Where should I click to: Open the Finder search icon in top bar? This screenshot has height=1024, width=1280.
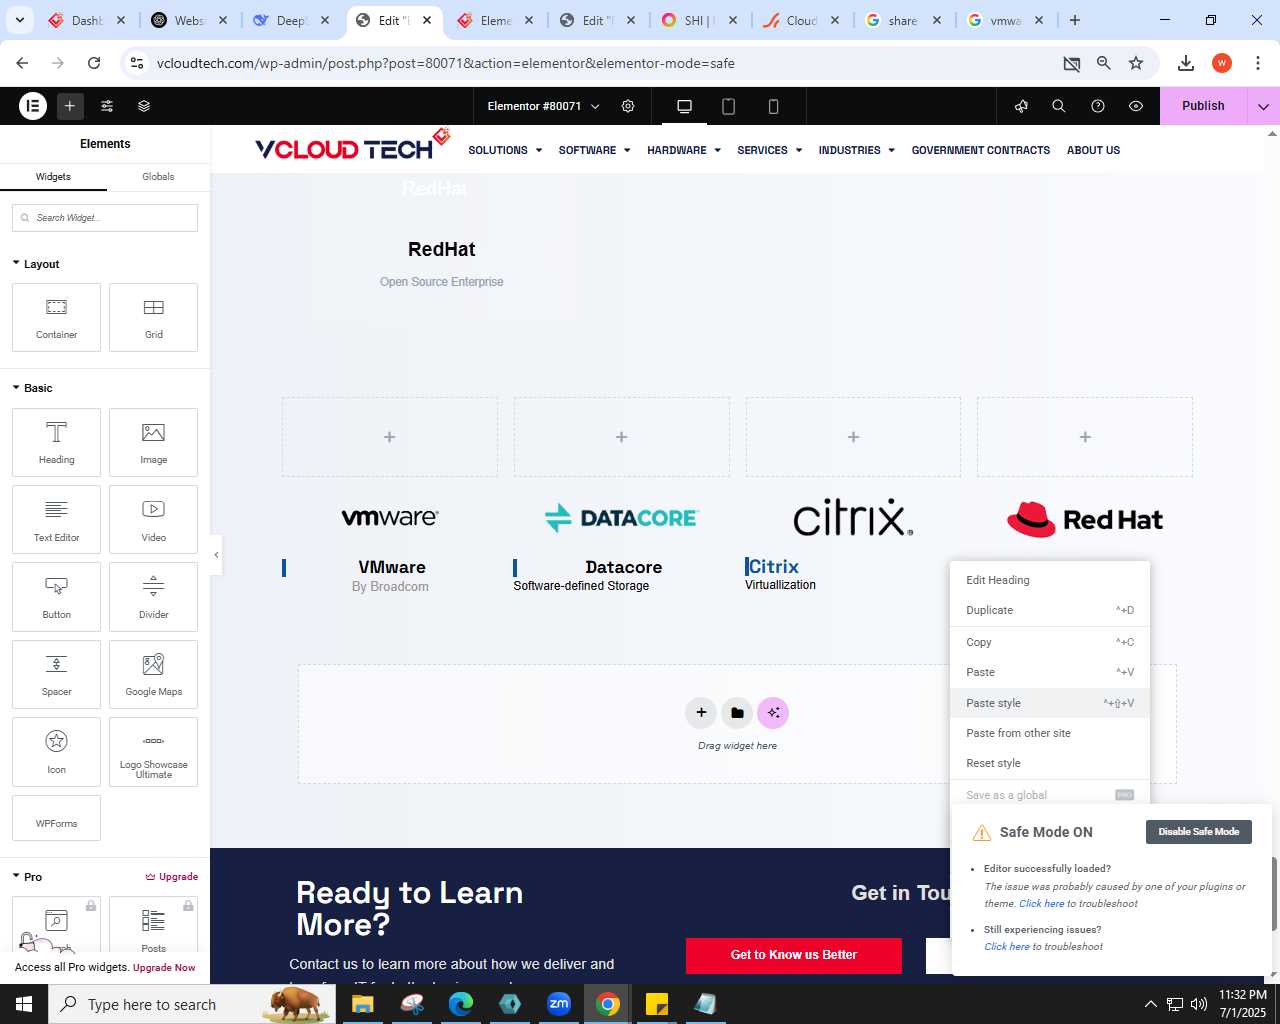[x=1059, y=106]
